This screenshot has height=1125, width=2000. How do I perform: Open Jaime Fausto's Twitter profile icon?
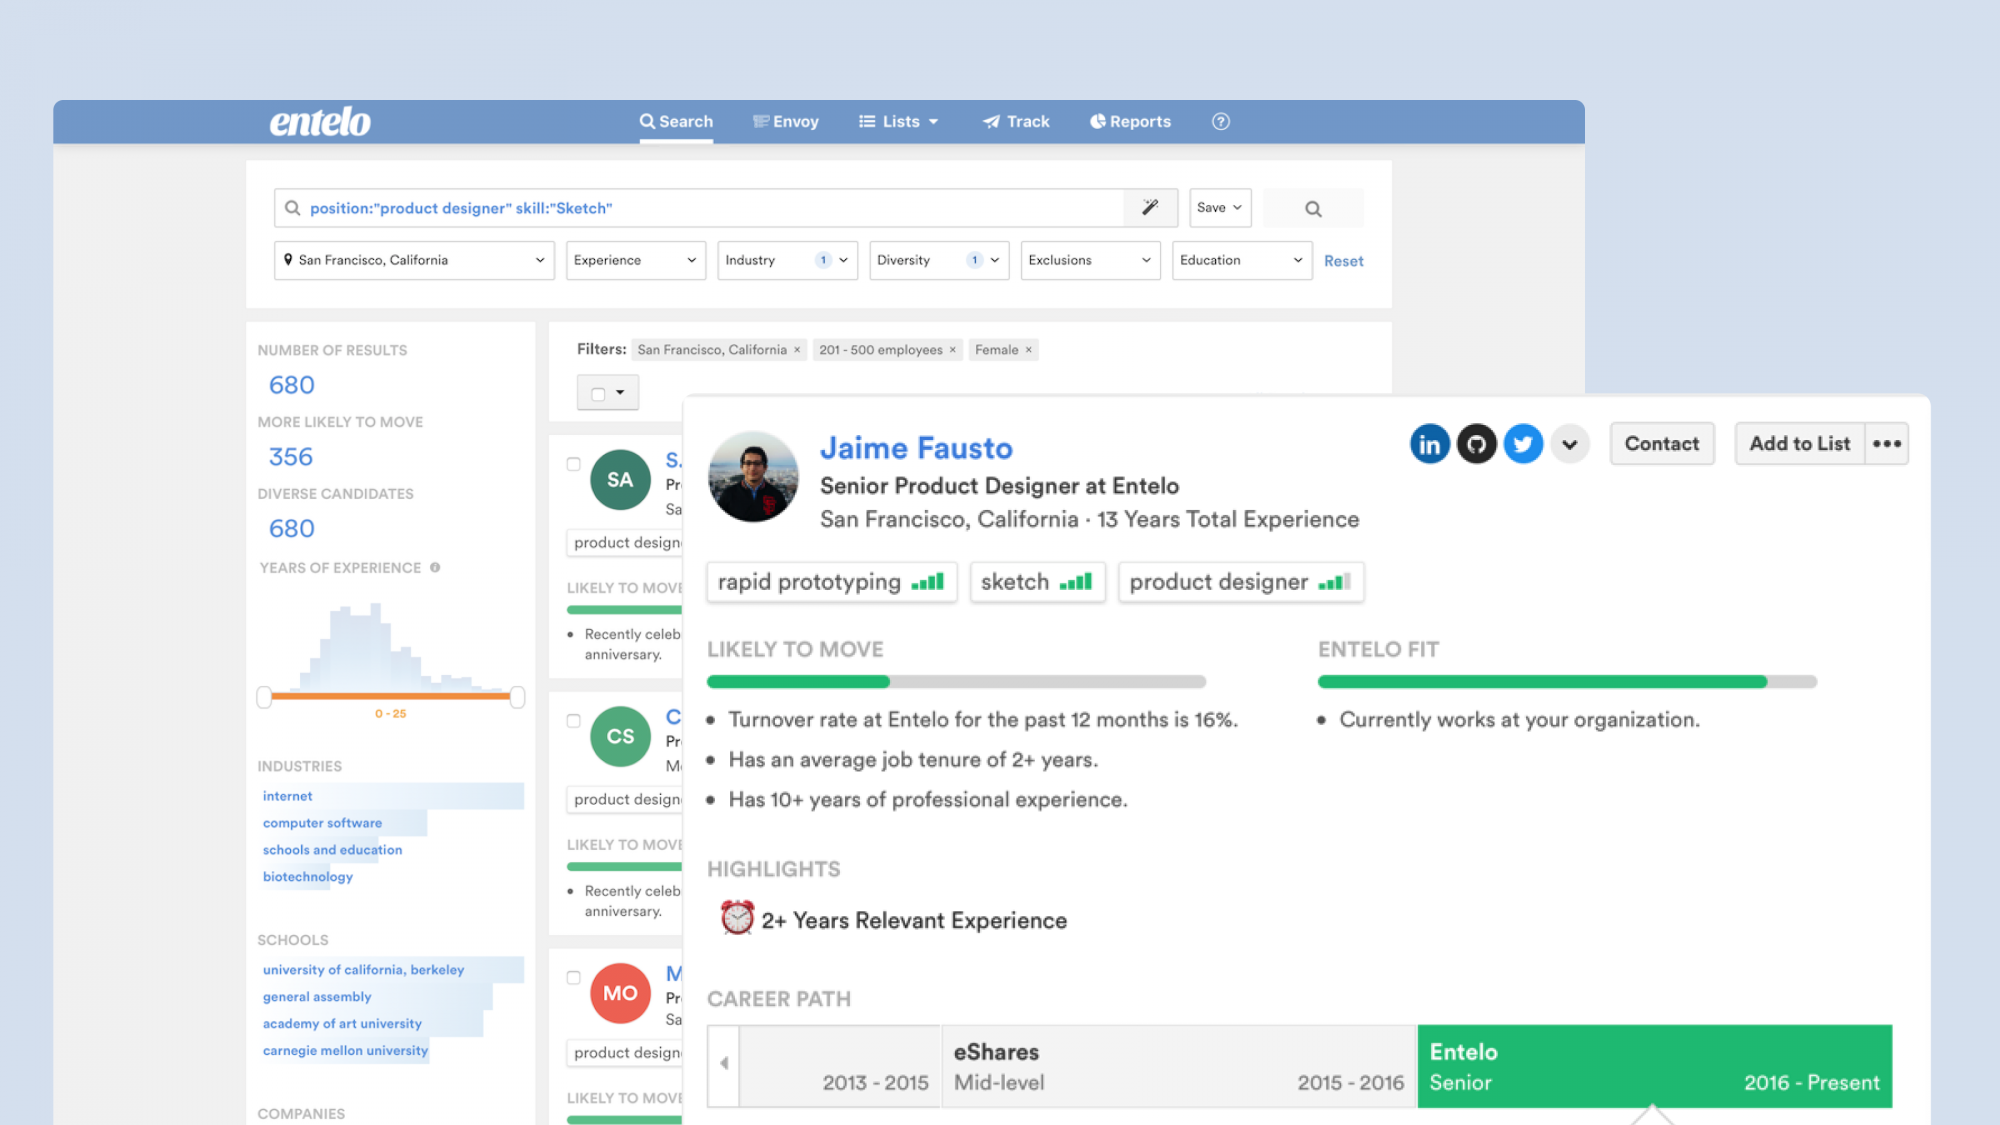click(1523, 444)
